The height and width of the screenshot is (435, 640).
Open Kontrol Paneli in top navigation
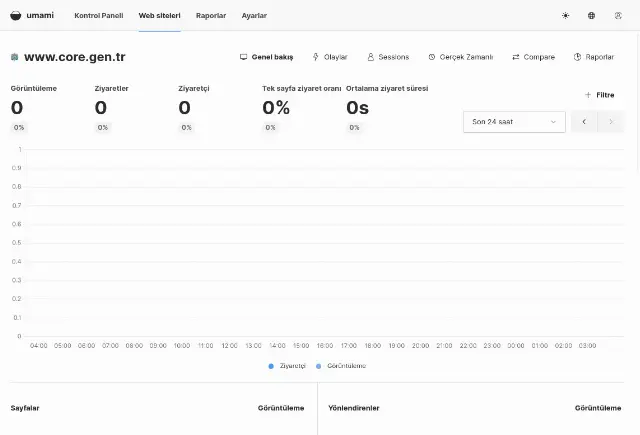99,16
